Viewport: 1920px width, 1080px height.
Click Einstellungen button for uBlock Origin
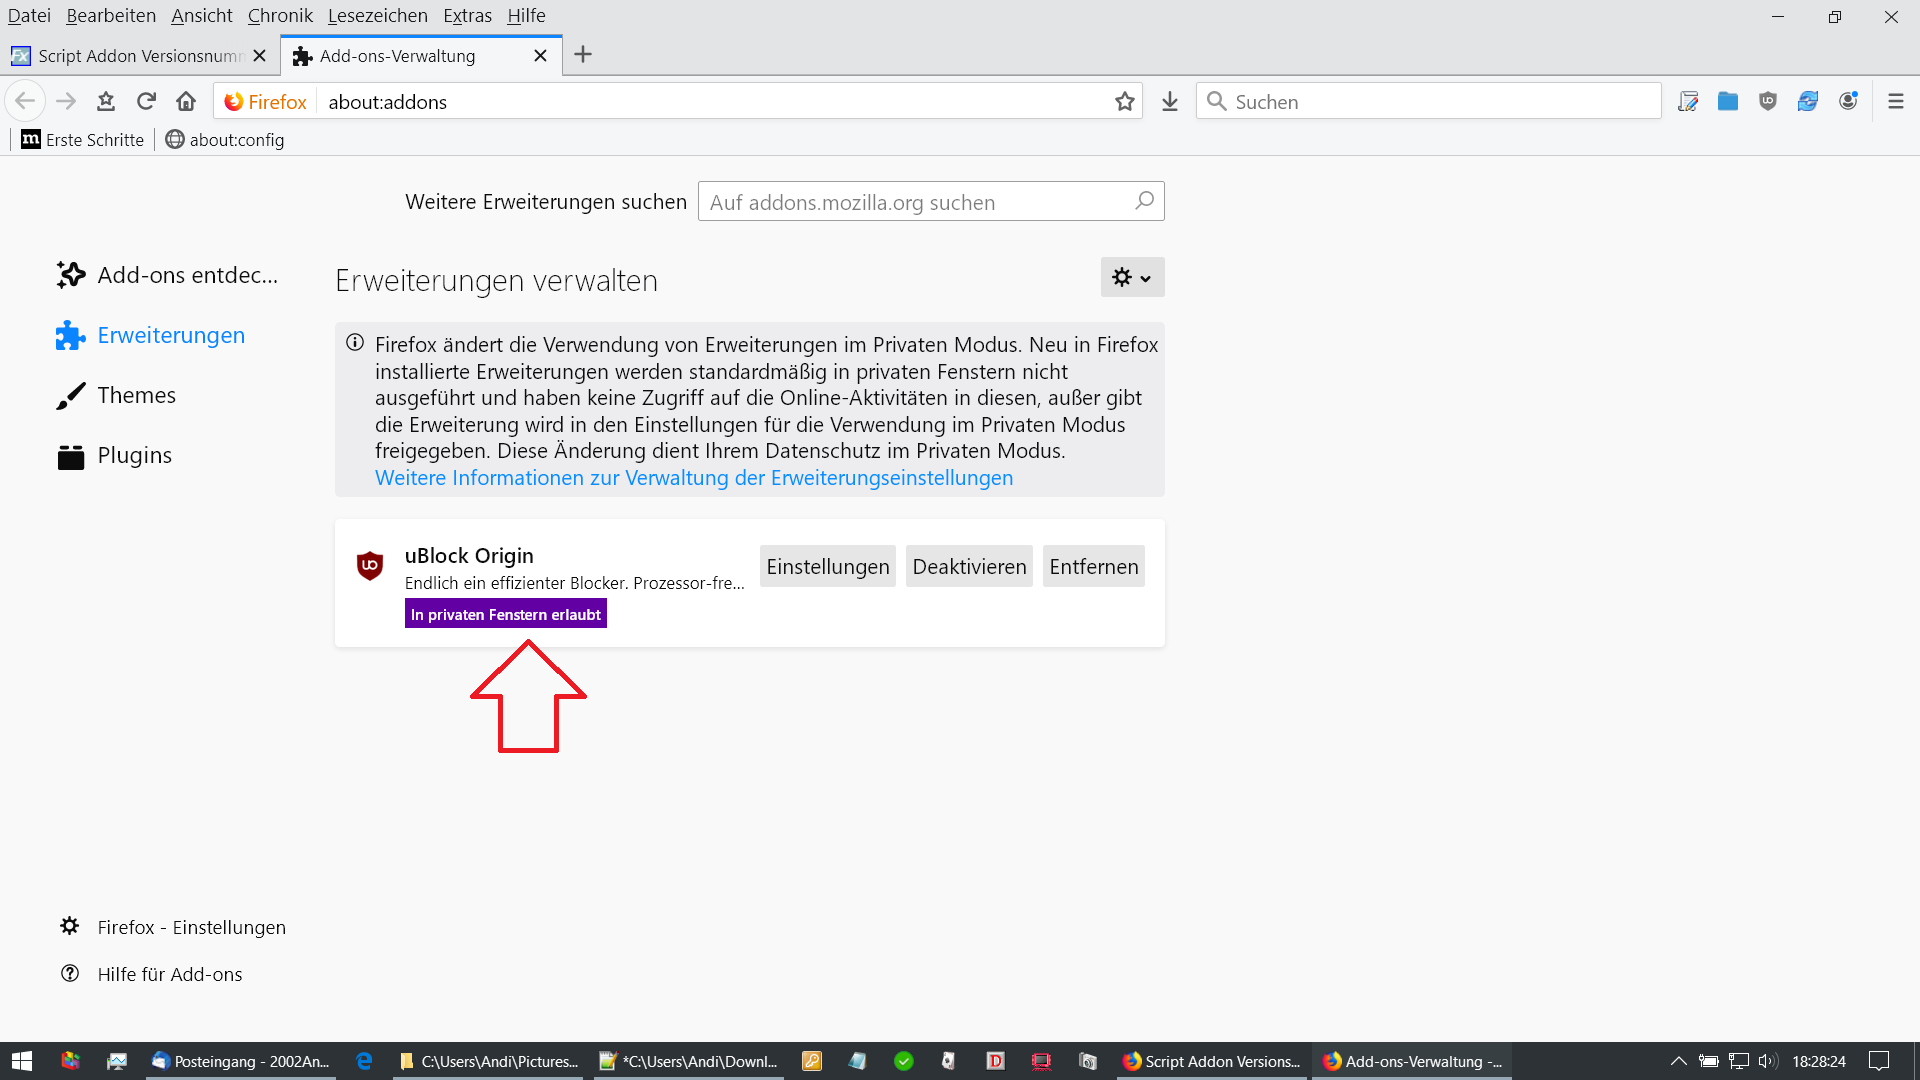pos(827,567)
